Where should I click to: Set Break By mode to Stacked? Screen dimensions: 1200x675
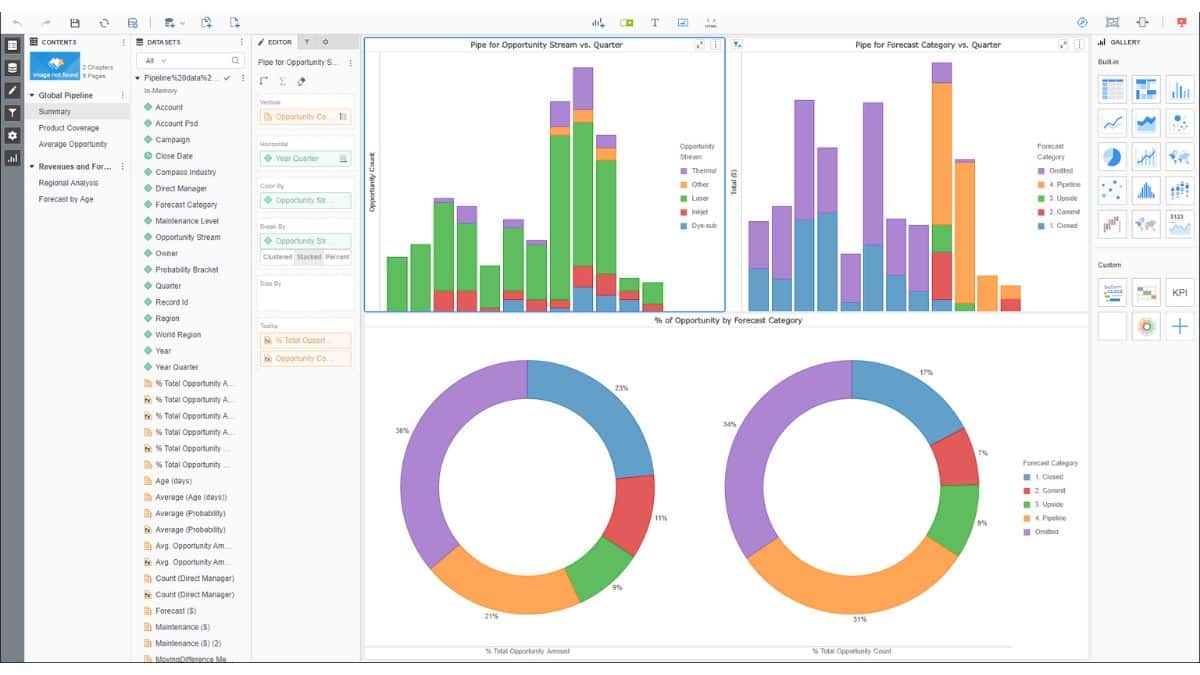(x=308, y=257)
